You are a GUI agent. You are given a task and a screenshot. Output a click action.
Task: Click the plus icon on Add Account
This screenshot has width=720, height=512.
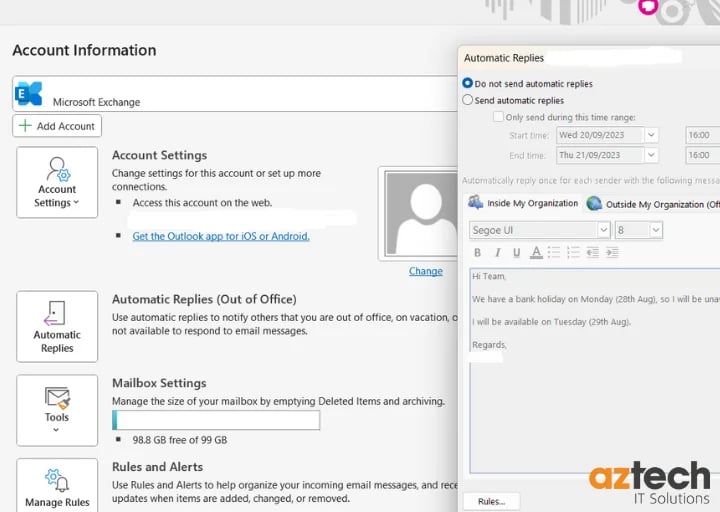pos(25,125)
